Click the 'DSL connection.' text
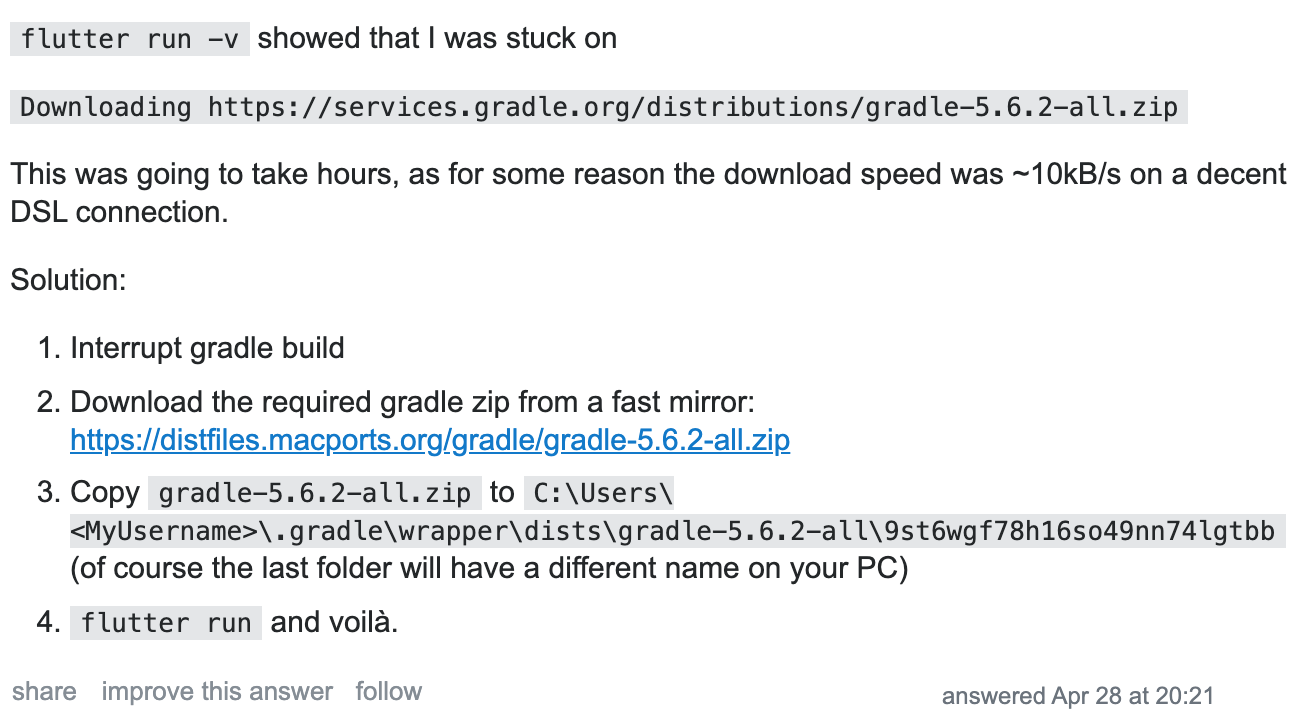Screen dimensions: 1312x718 pyautogui.click(x=119, y=212)
